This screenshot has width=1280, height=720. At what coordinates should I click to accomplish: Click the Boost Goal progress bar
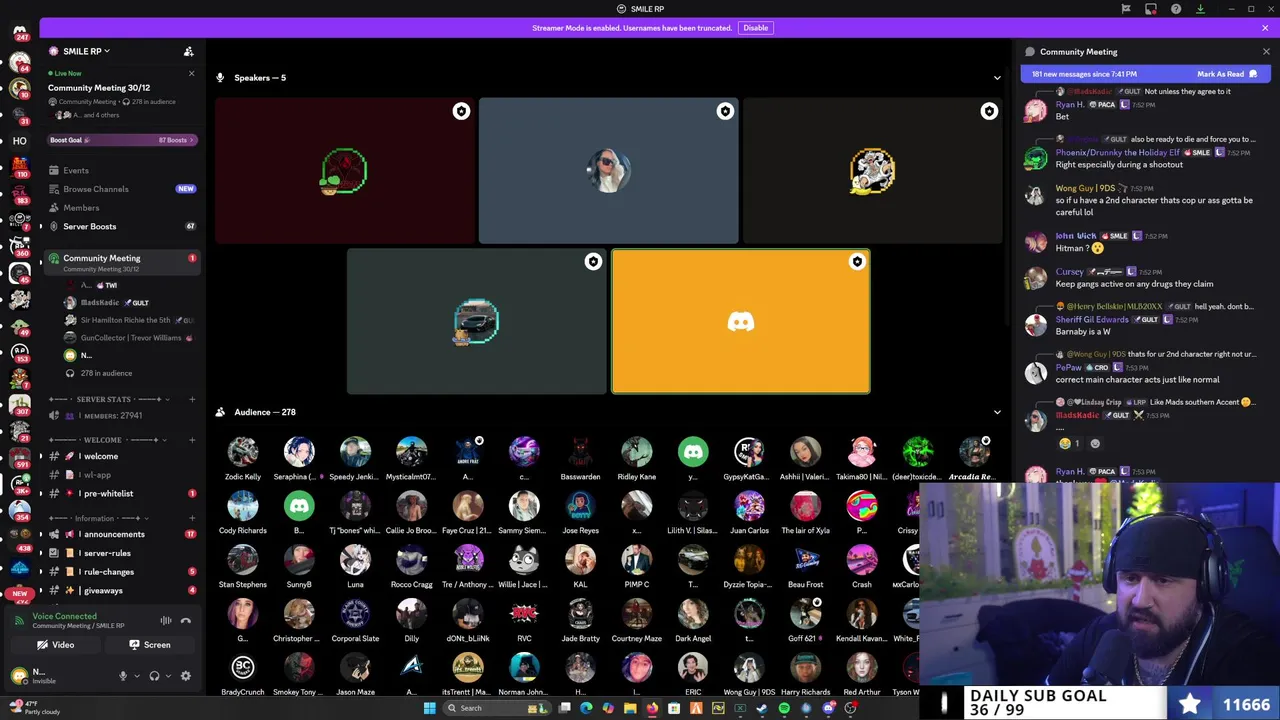tap(121, 140)
